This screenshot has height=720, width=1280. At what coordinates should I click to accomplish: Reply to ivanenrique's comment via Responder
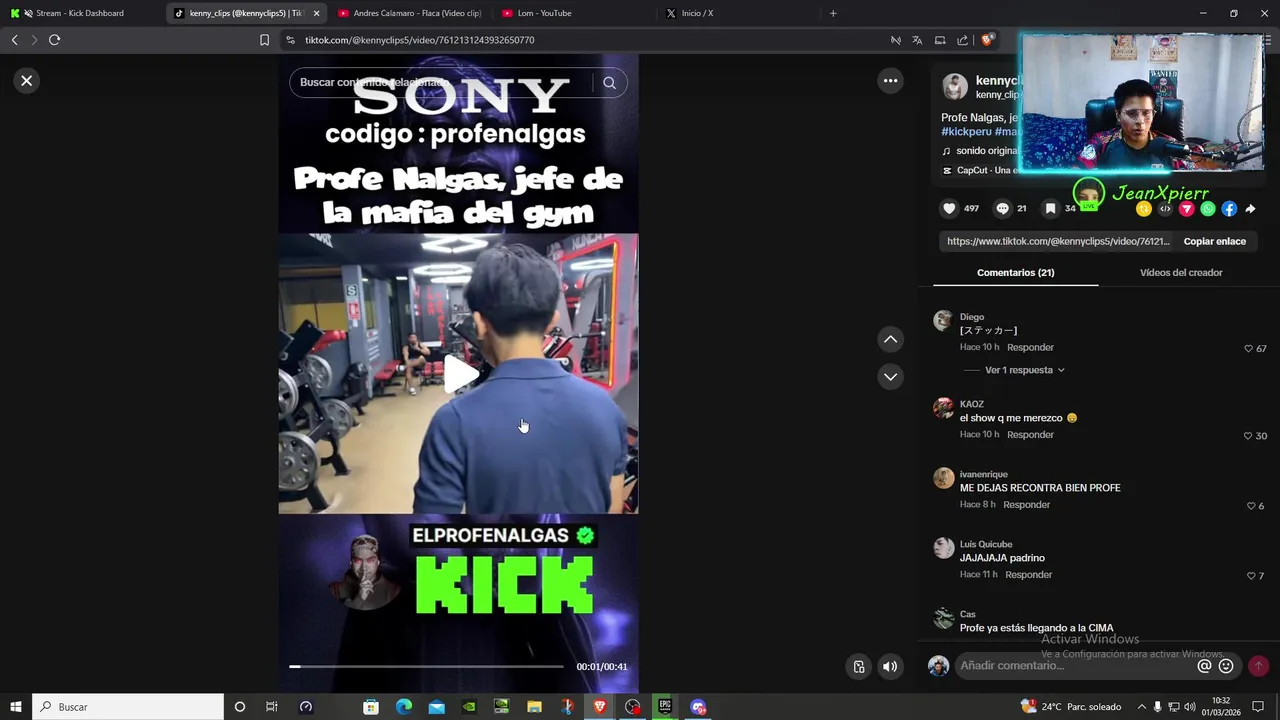coord(1026,505)
